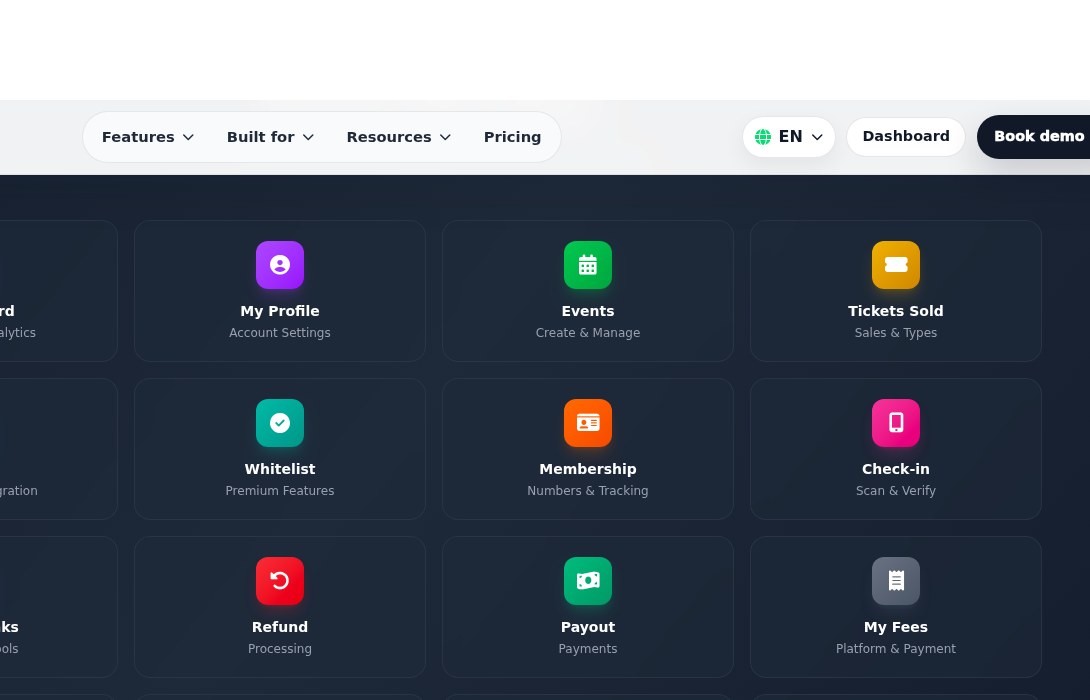Open the EN language chevron
Viewport: 1090px width, 700px height.
817,137
